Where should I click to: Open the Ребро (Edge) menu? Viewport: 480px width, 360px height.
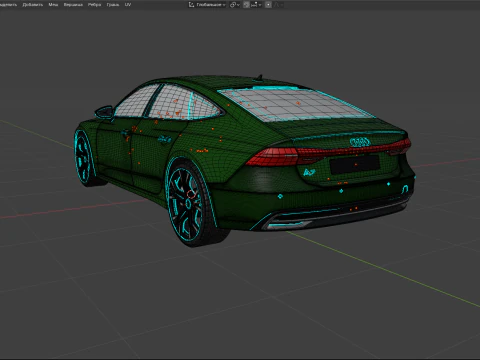click(x=94, y=5)
